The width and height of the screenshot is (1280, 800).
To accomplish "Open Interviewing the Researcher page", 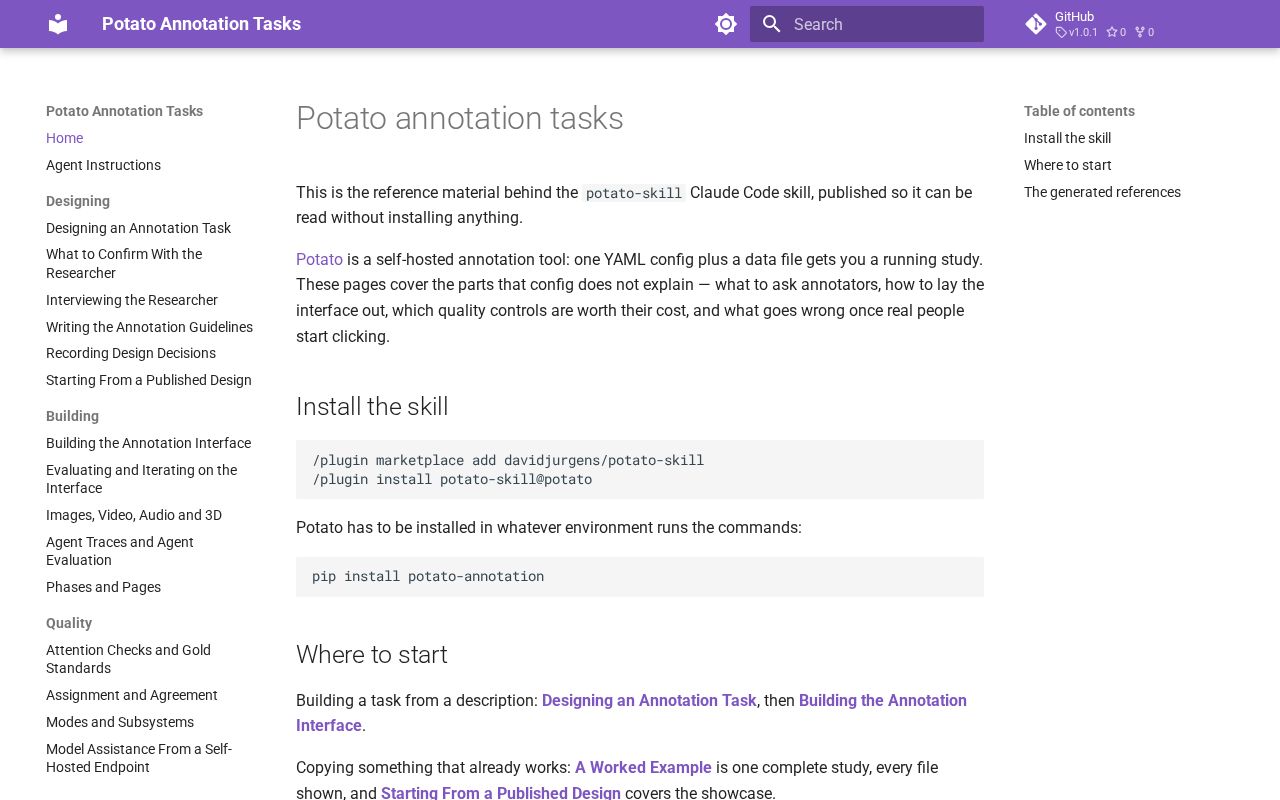I will [x=132, y=300].
